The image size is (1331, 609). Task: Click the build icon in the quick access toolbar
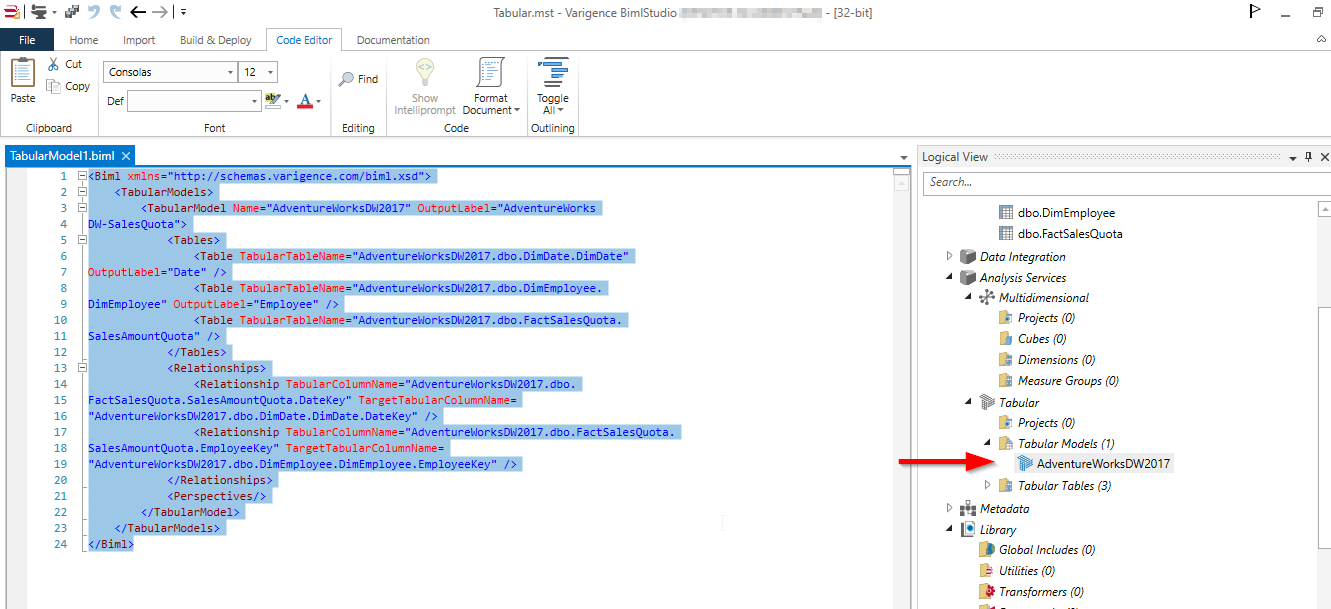38,12
